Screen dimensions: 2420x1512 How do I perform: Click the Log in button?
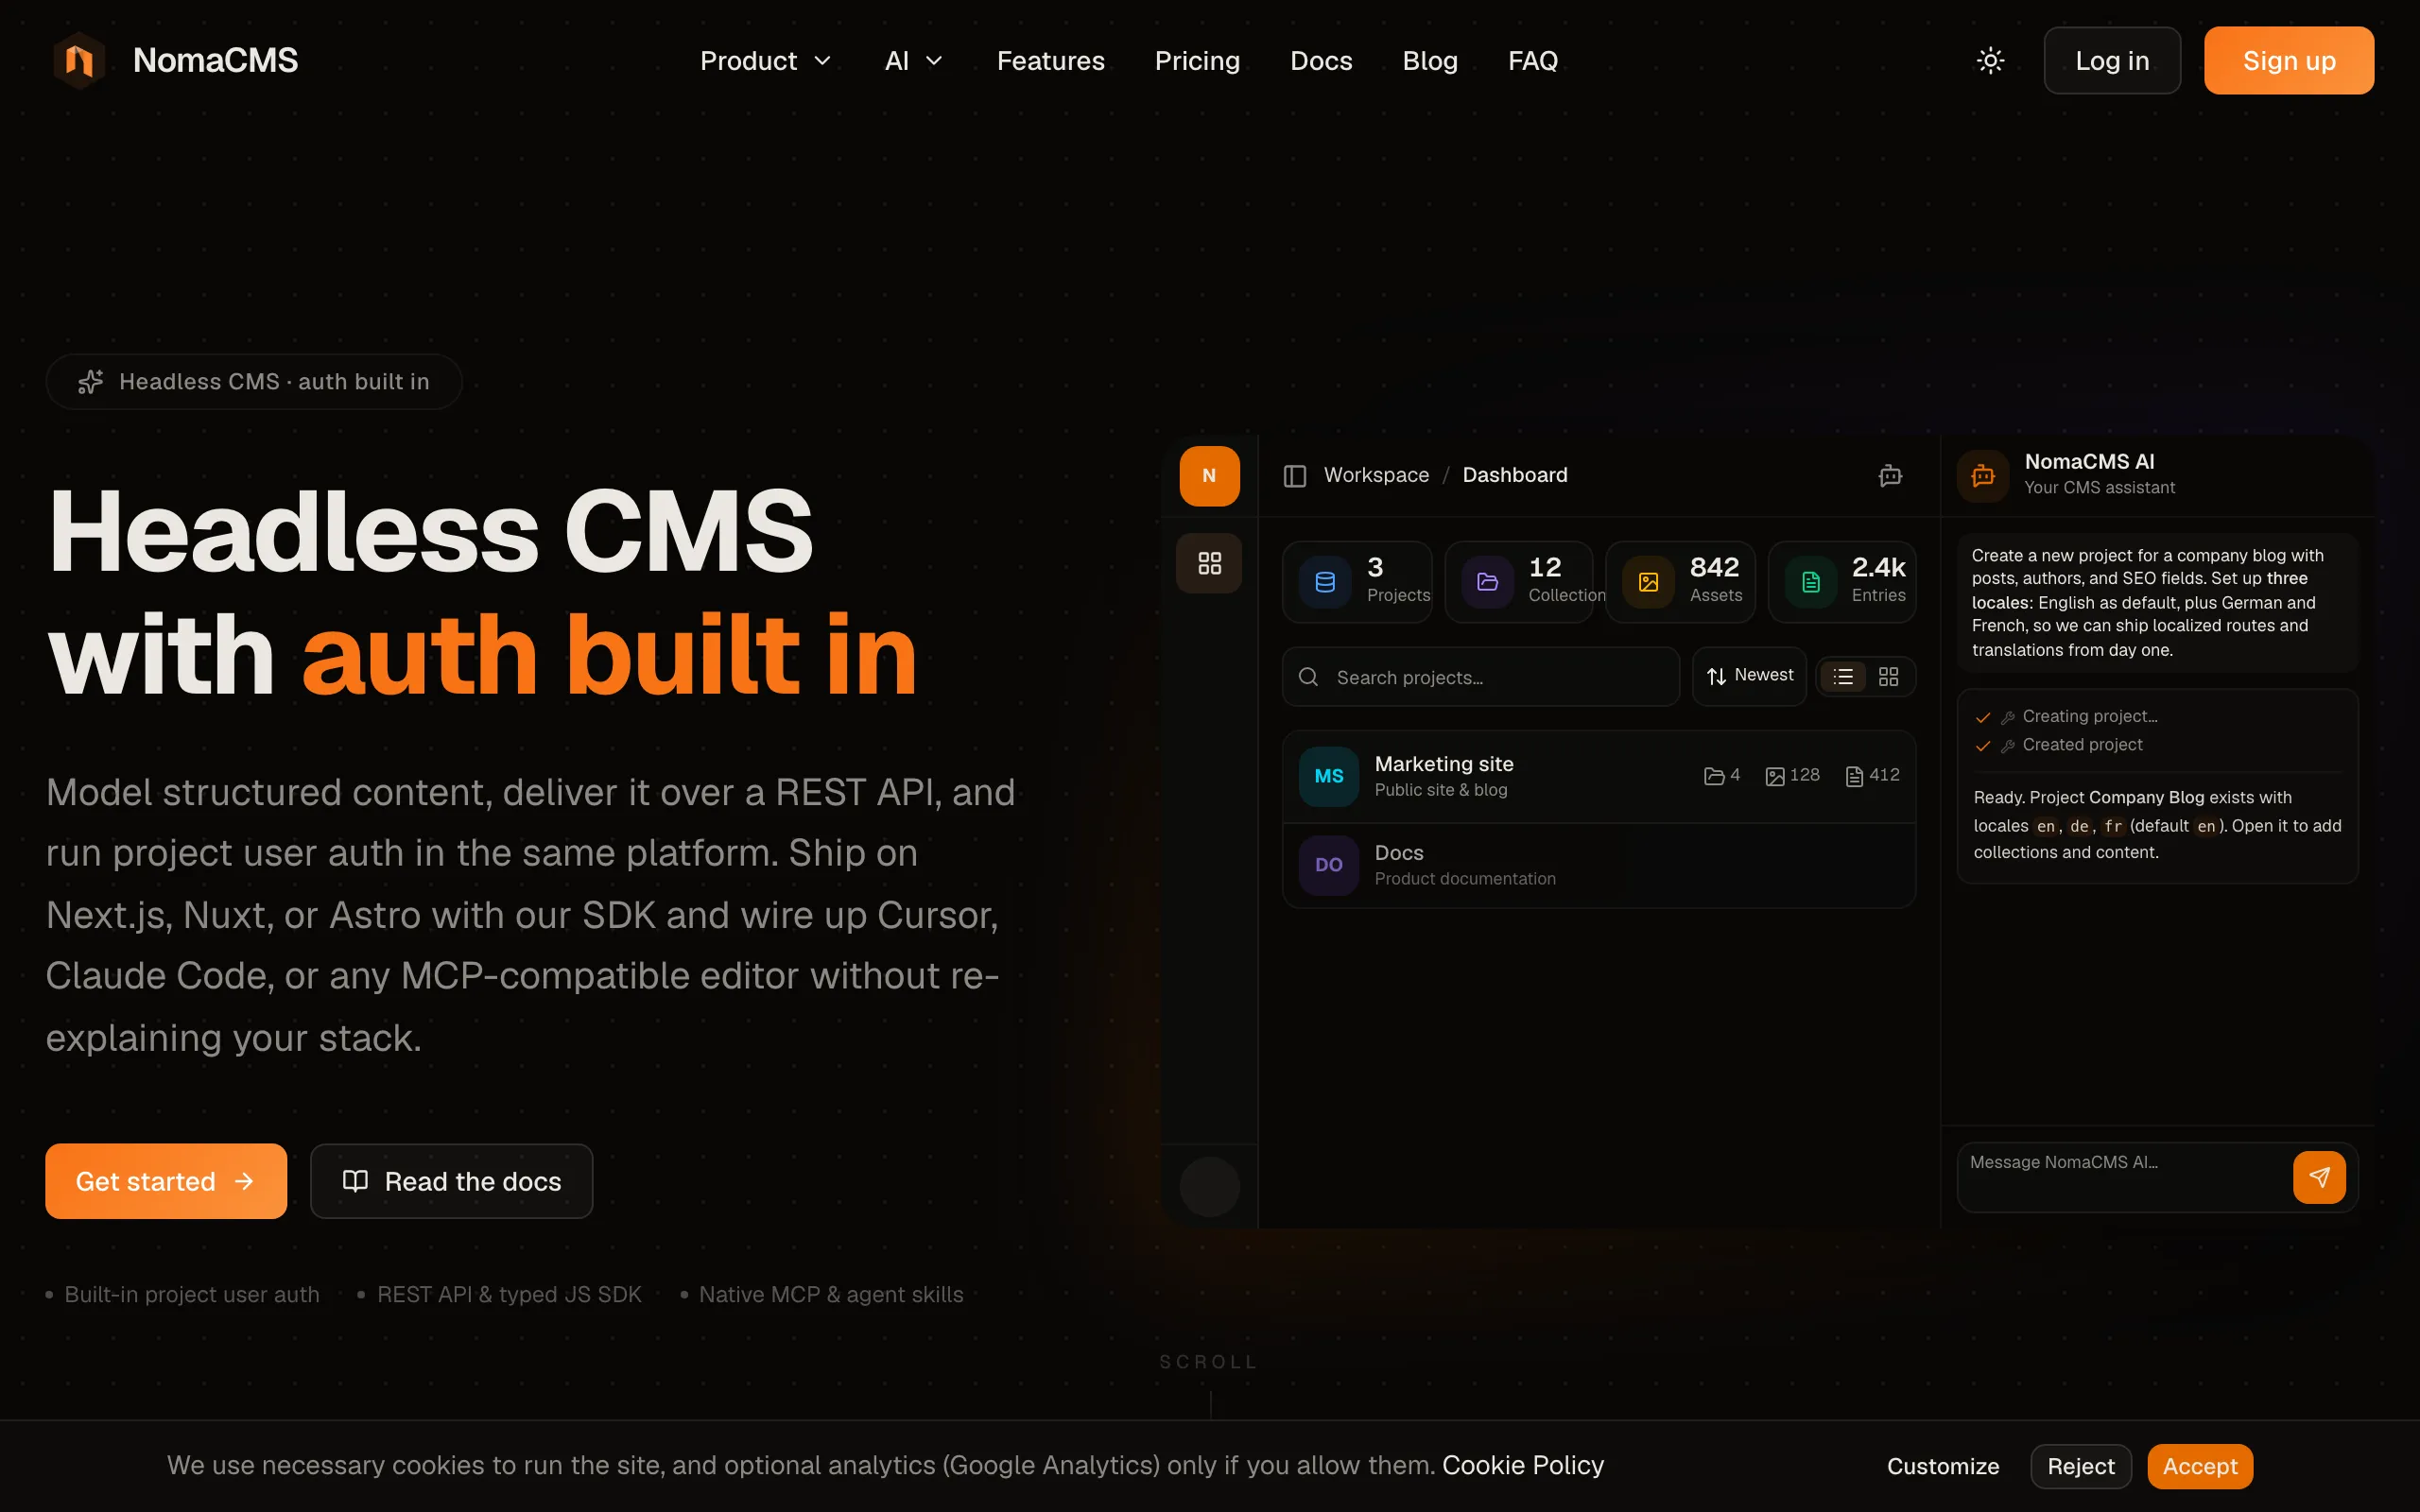pos(2112,60)
